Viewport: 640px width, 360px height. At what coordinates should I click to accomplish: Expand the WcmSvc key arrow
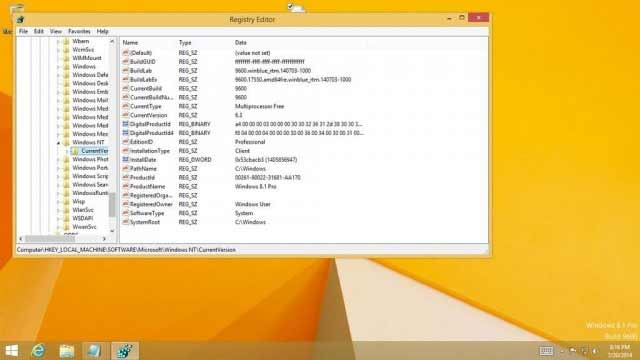[58, 50]
